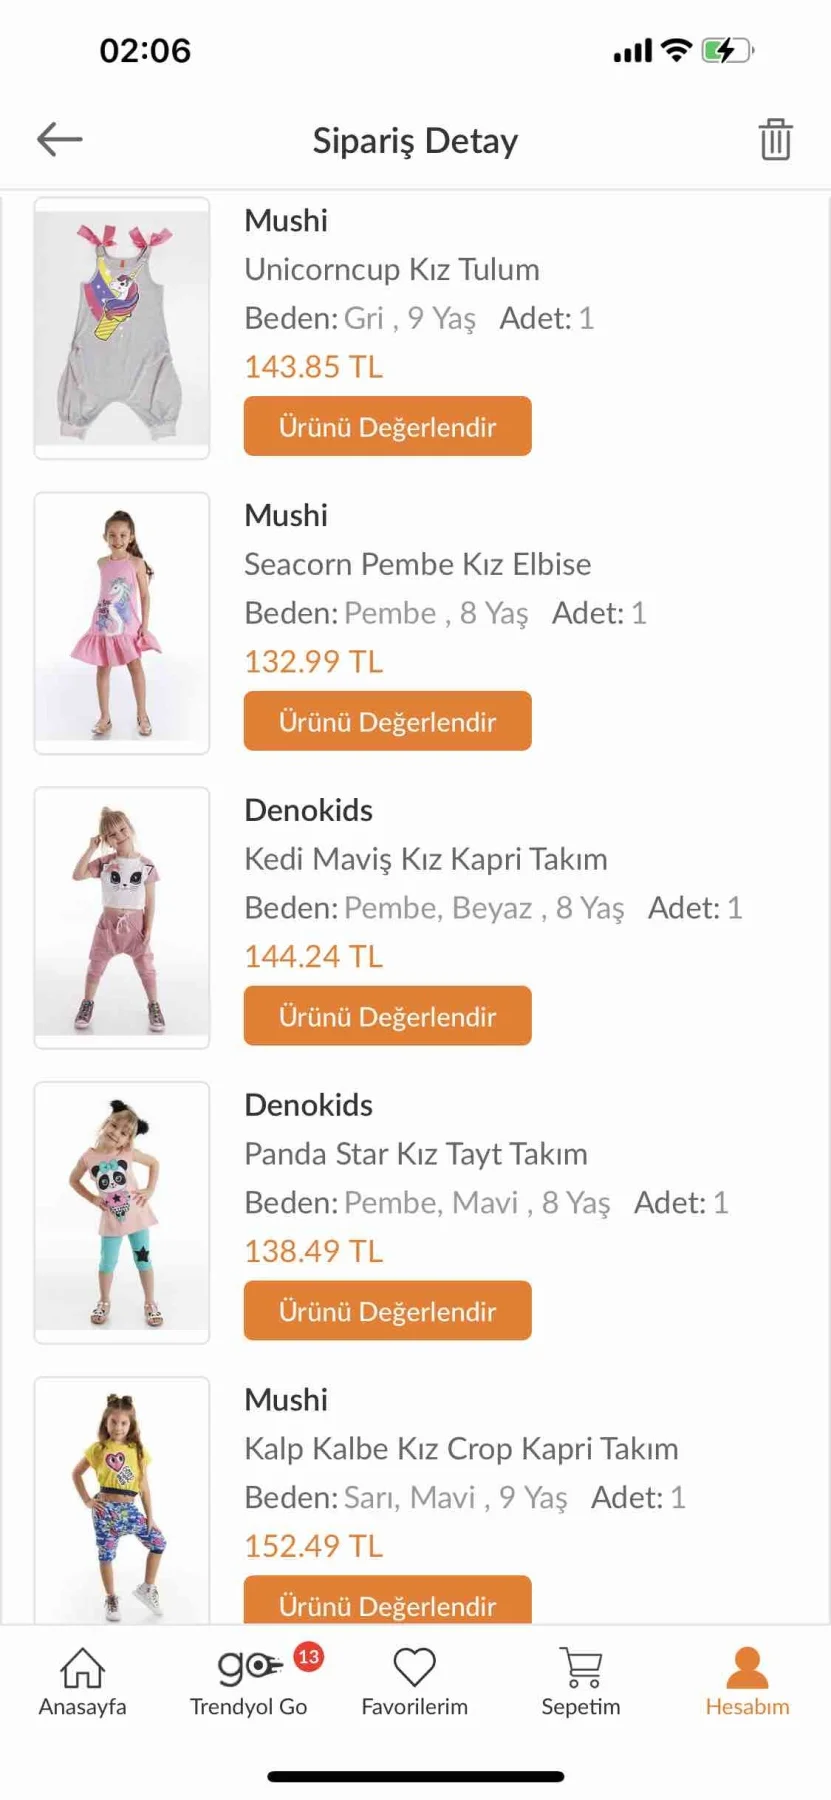Tap the Seacorn Pembe Kız Elbise title
This screenshot has width=831, height=1800.
pos(418,564)
